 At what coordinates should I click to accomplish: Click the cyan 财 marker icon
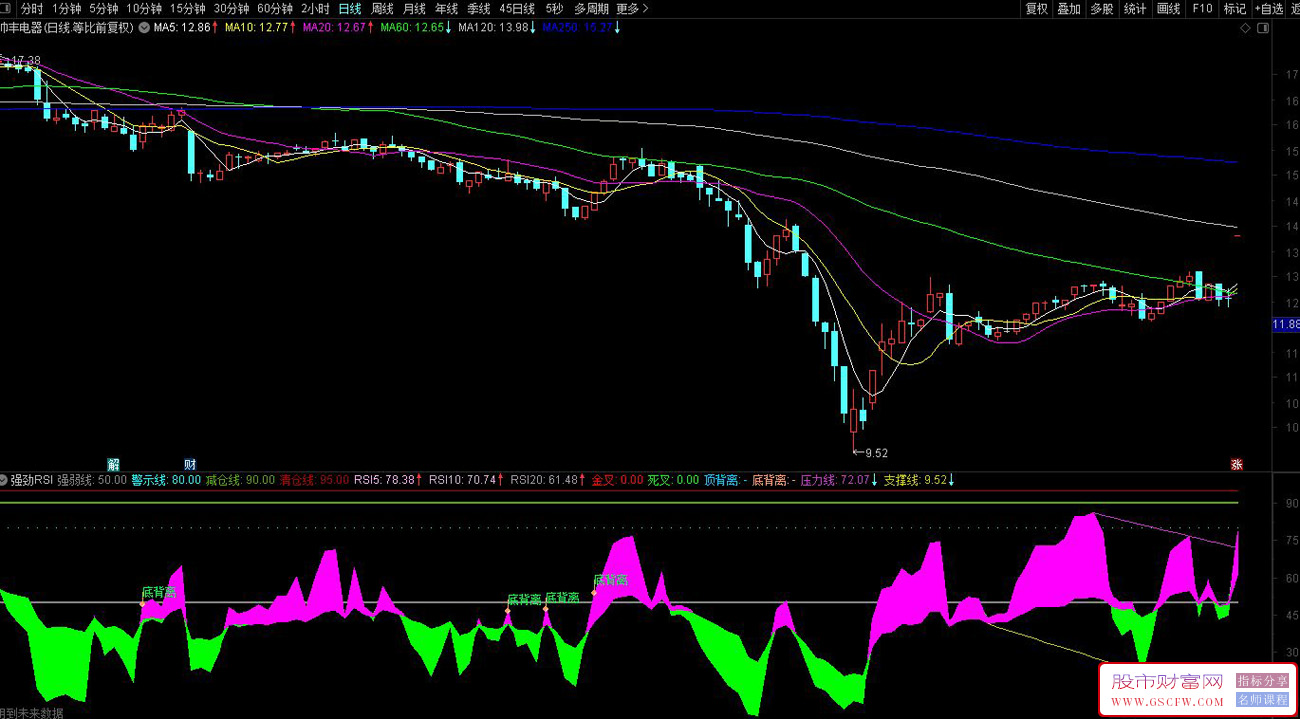[x=190, y=464]
